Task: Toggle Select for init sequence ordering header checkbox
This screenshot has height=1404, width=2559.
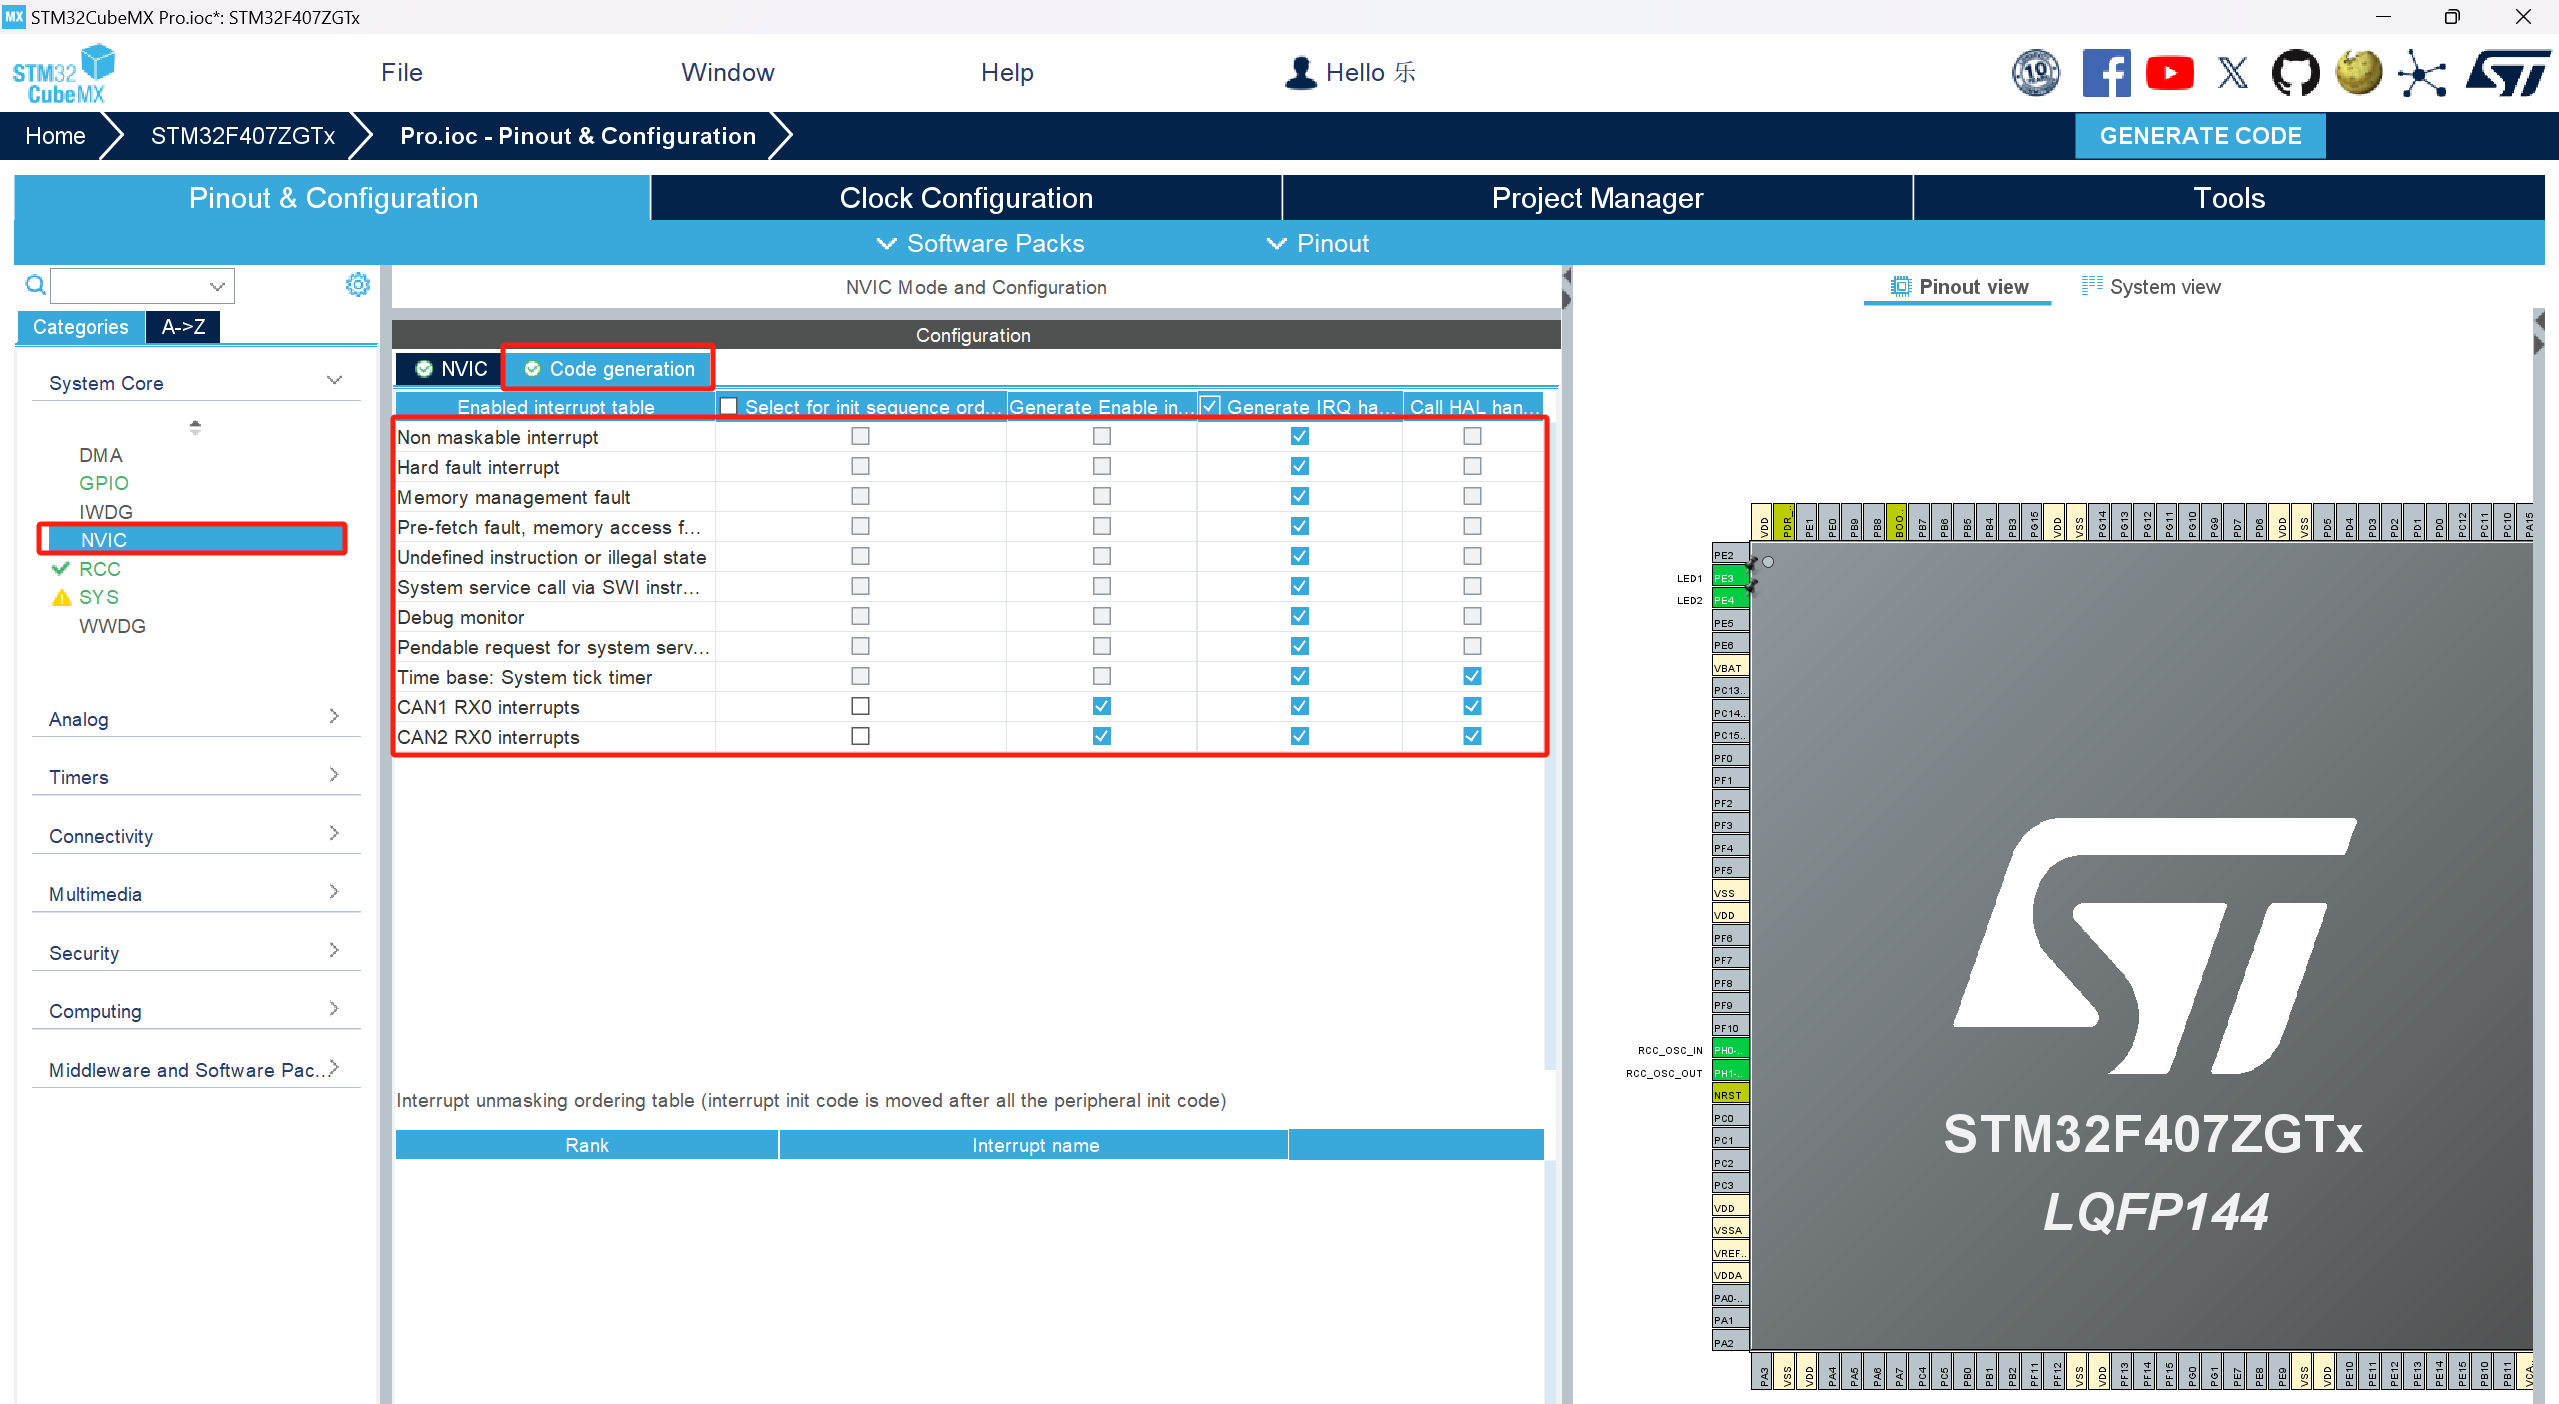Action: [x=729, y=406]
